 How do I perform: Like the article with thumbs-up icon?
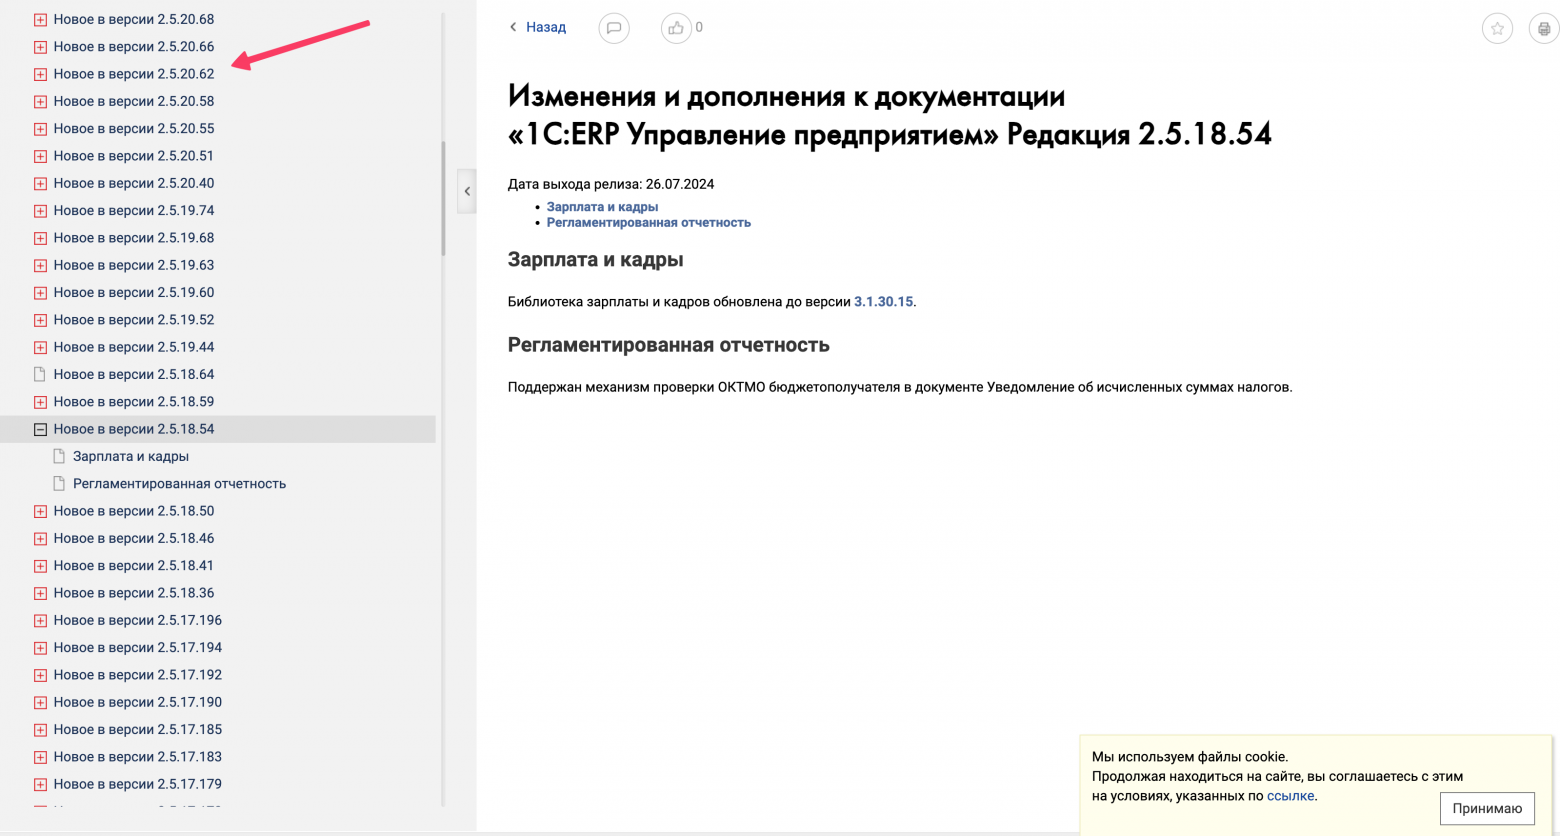[x=676, y=28]
